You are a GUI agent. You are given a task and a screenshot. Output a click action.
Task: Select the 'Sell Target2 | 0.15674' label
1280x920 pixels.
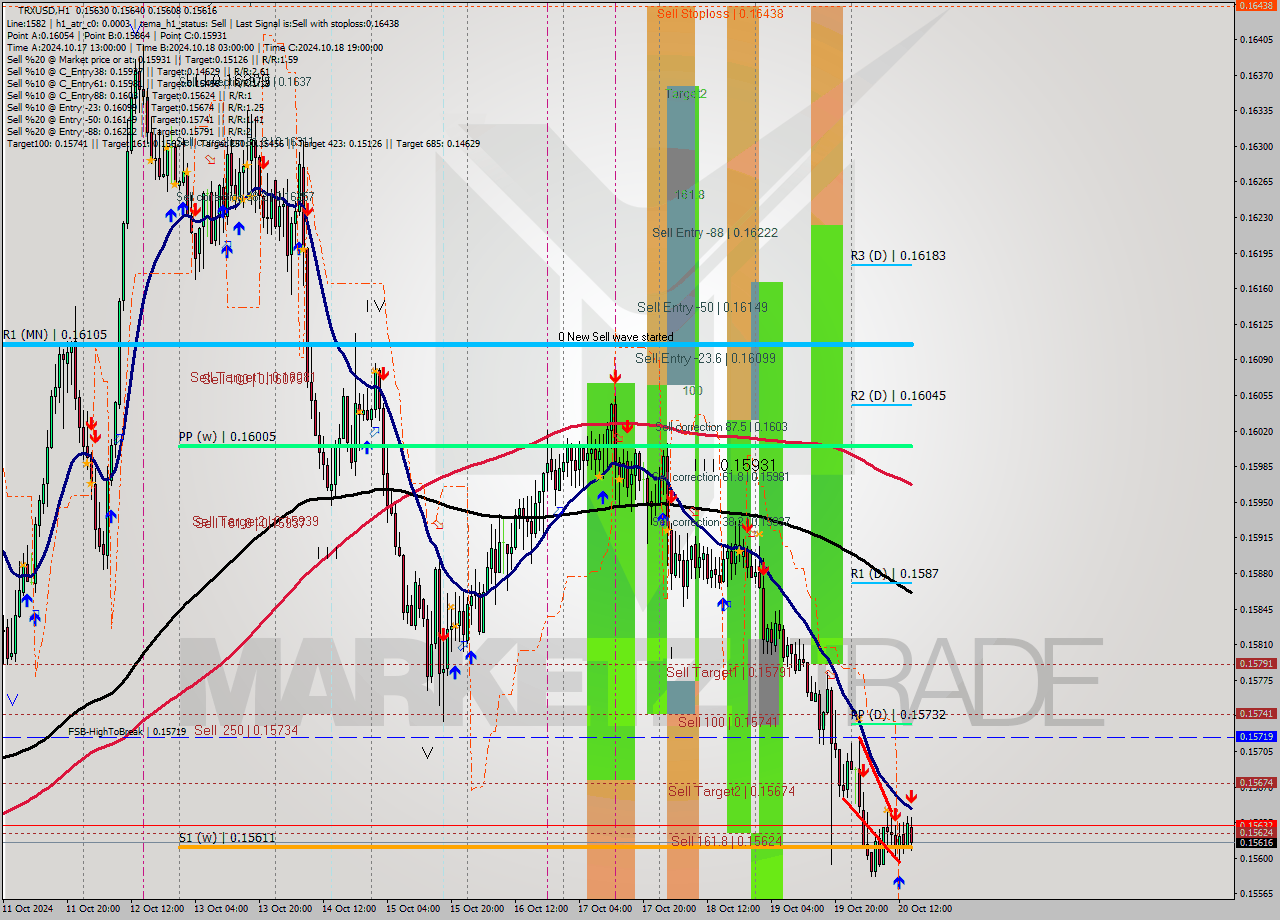[732, 791]
